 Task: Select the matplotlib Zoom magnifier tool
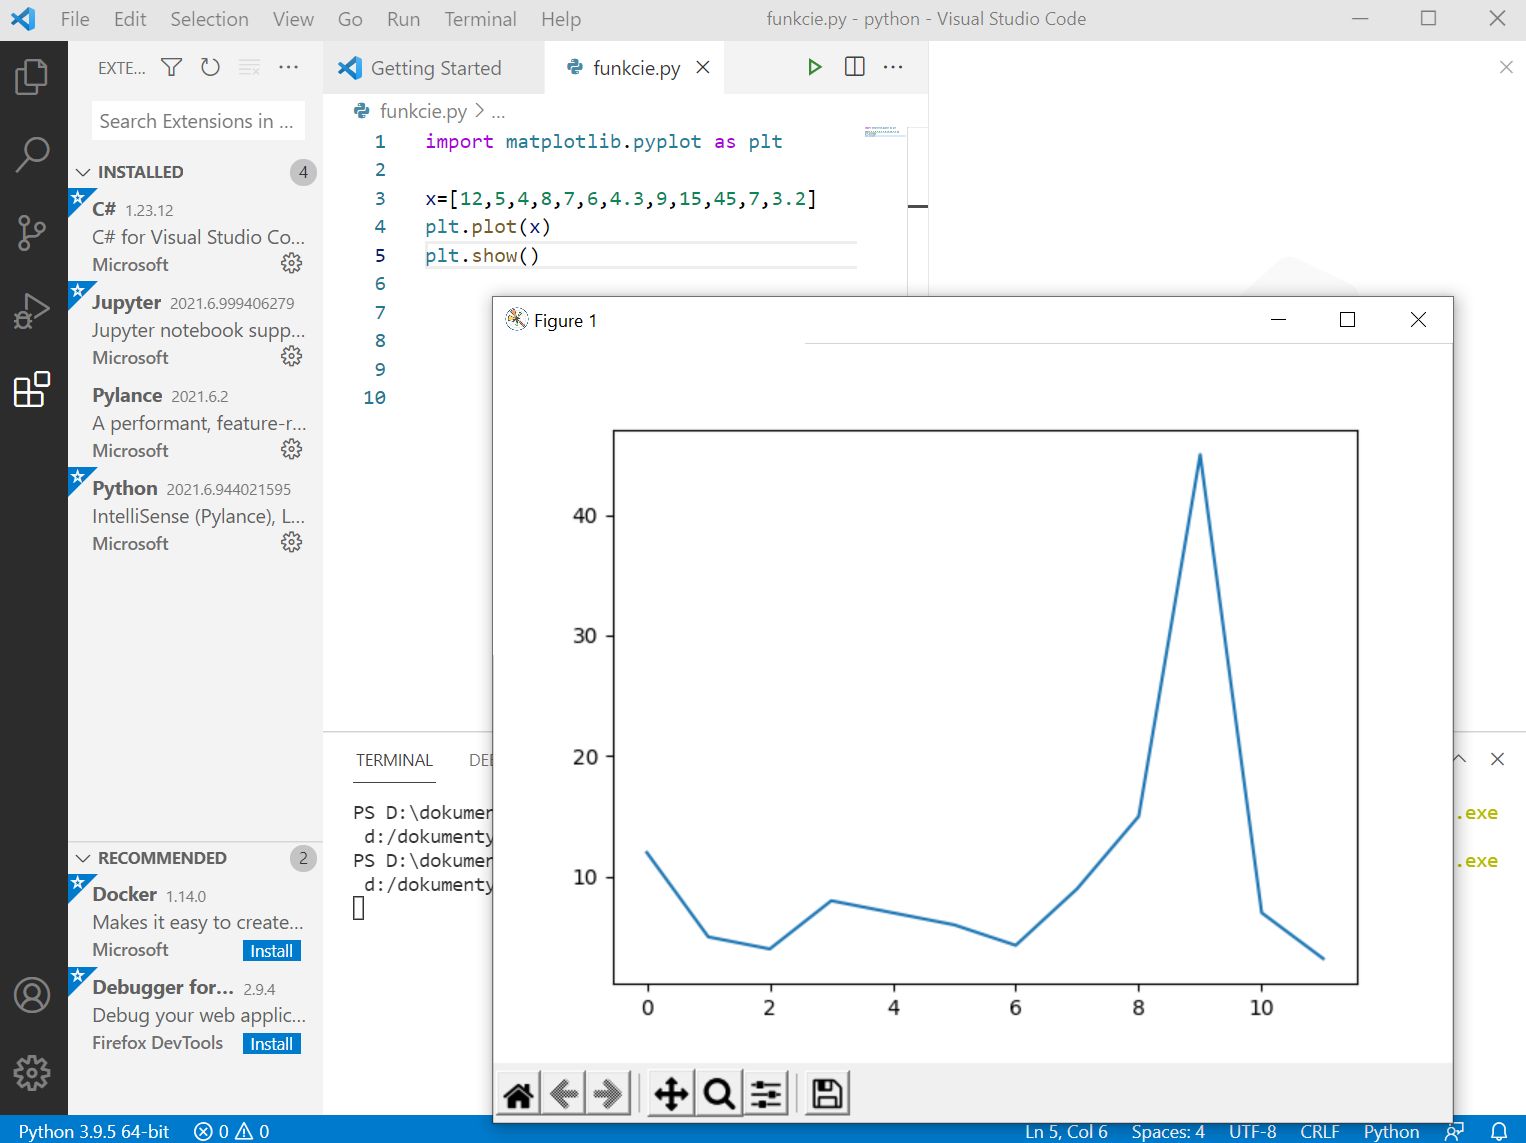click(x=719, y=1094)
